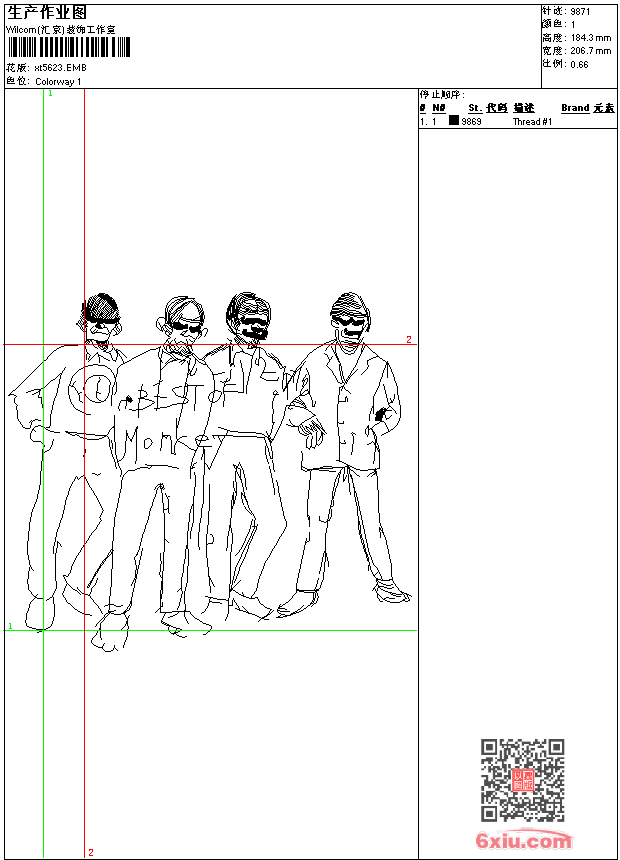Click the black thread color swatch
The height and width of the screenshot is (860, 620).
(454, 120)
